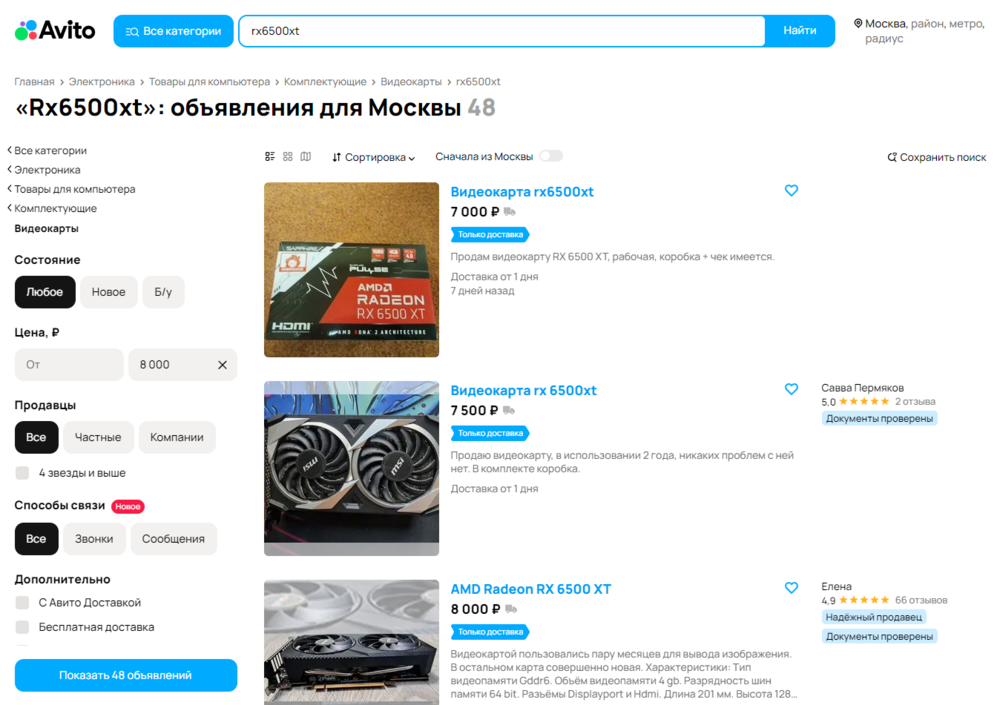Go back to 'Товары для компьютера' category
This screenshot has width=1000, height=705.
(x=74, y=189)
